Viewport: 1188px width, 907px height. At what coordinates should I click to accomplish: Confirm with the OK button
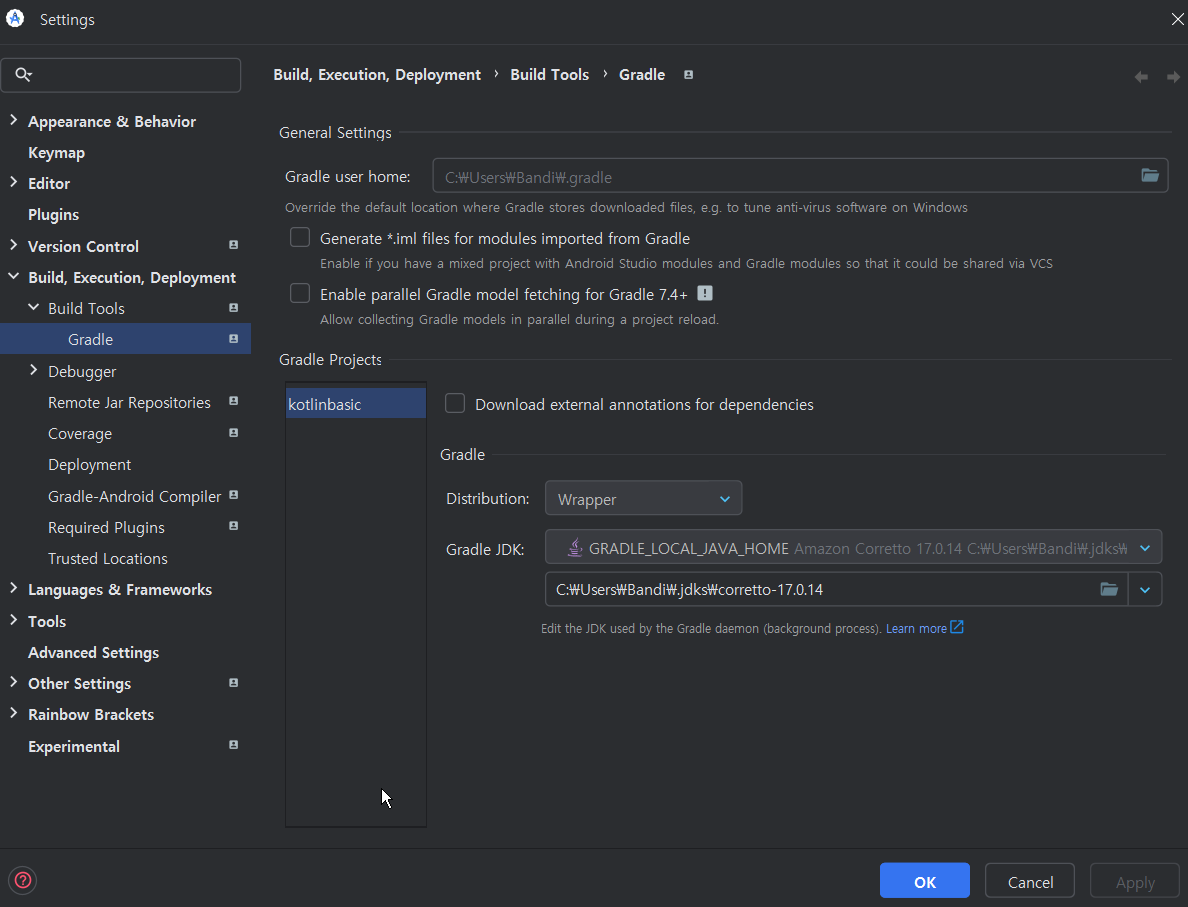(924, 881)
